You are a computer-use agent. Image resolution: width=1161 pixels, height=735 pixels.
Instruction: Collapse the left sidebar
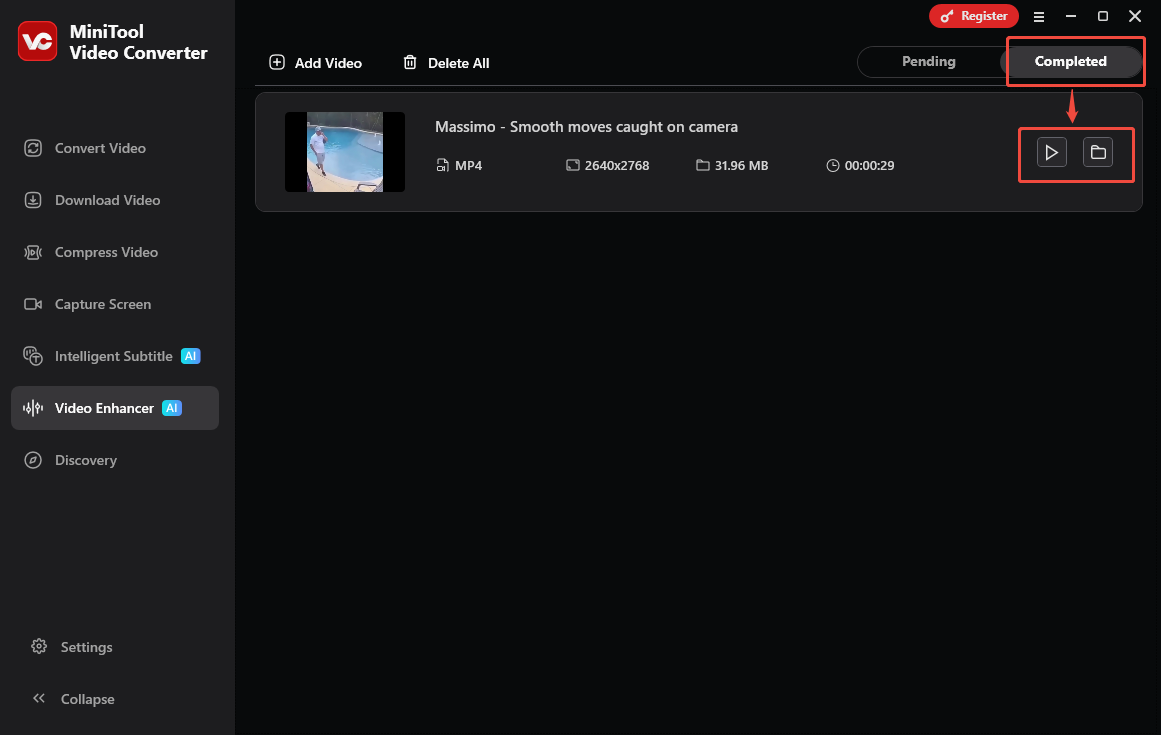click(x=73, y=699)
